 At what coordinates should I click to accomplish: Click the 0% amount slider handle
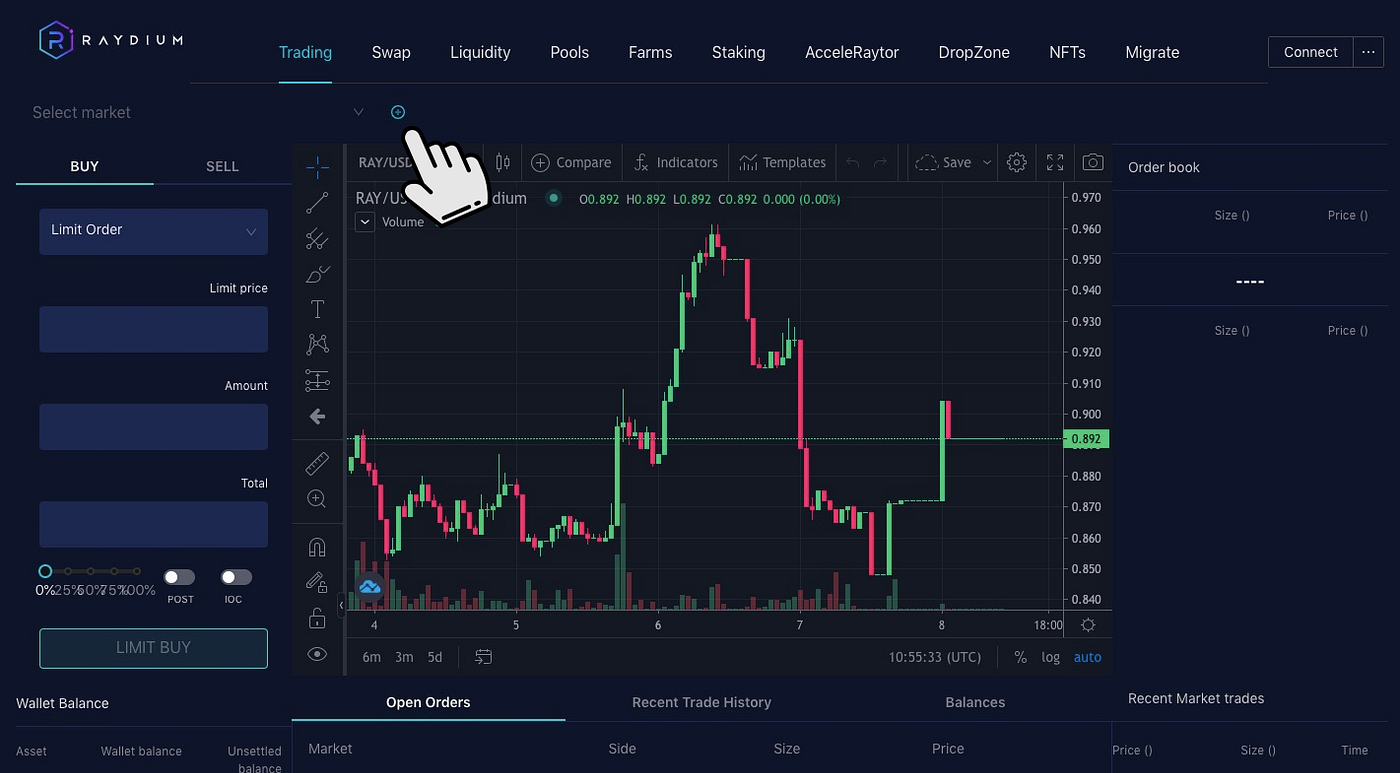[45, 571]
